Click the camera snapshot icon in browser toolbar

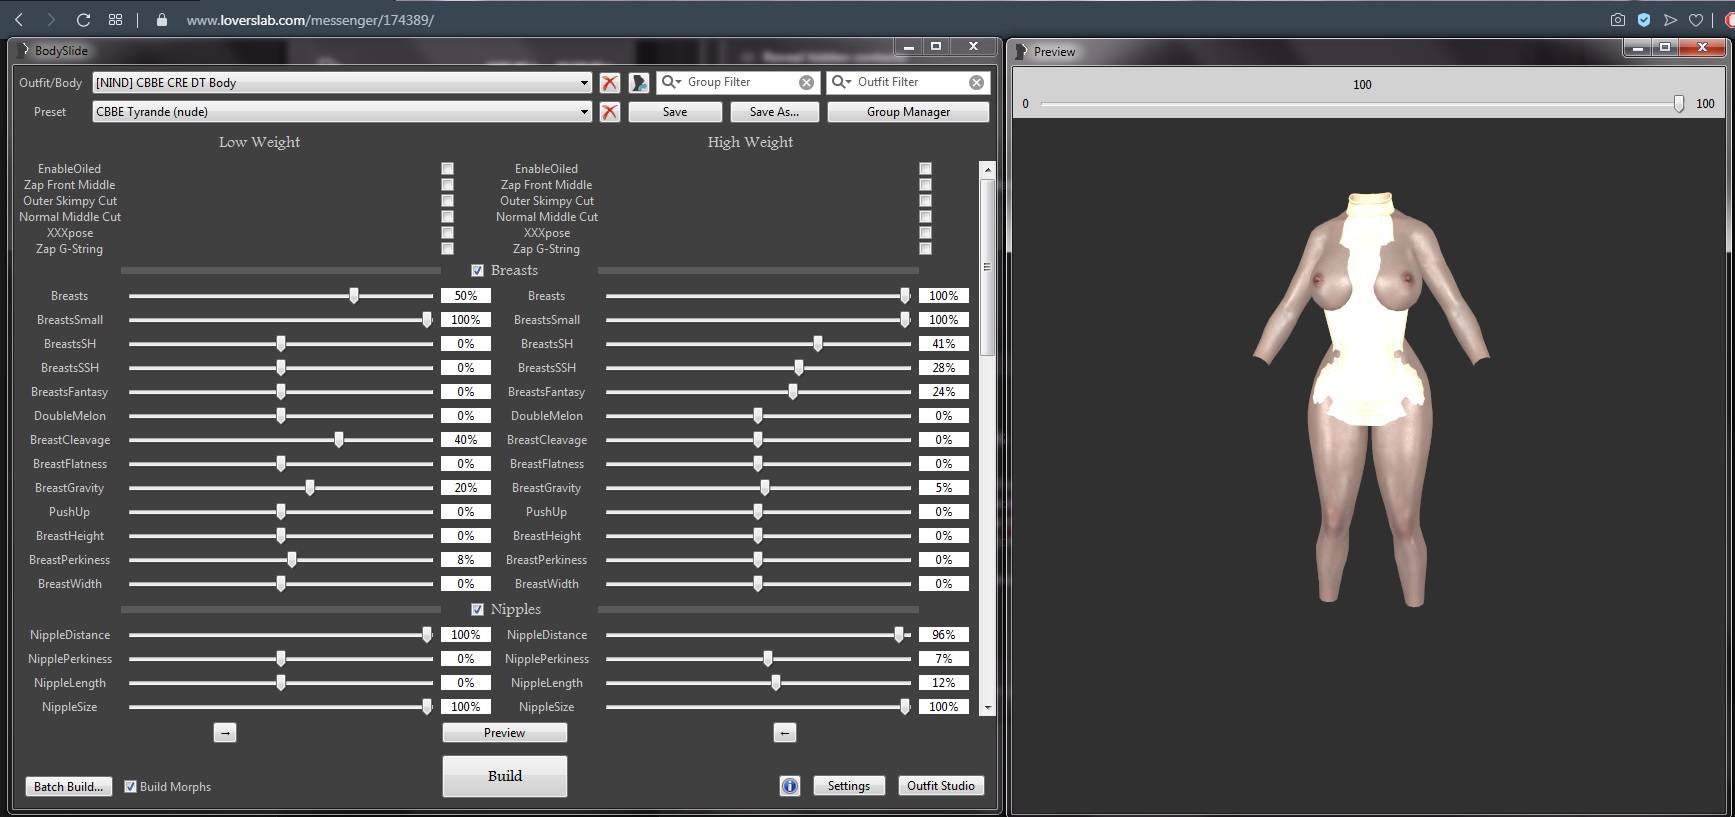(x=1618, y=20)
